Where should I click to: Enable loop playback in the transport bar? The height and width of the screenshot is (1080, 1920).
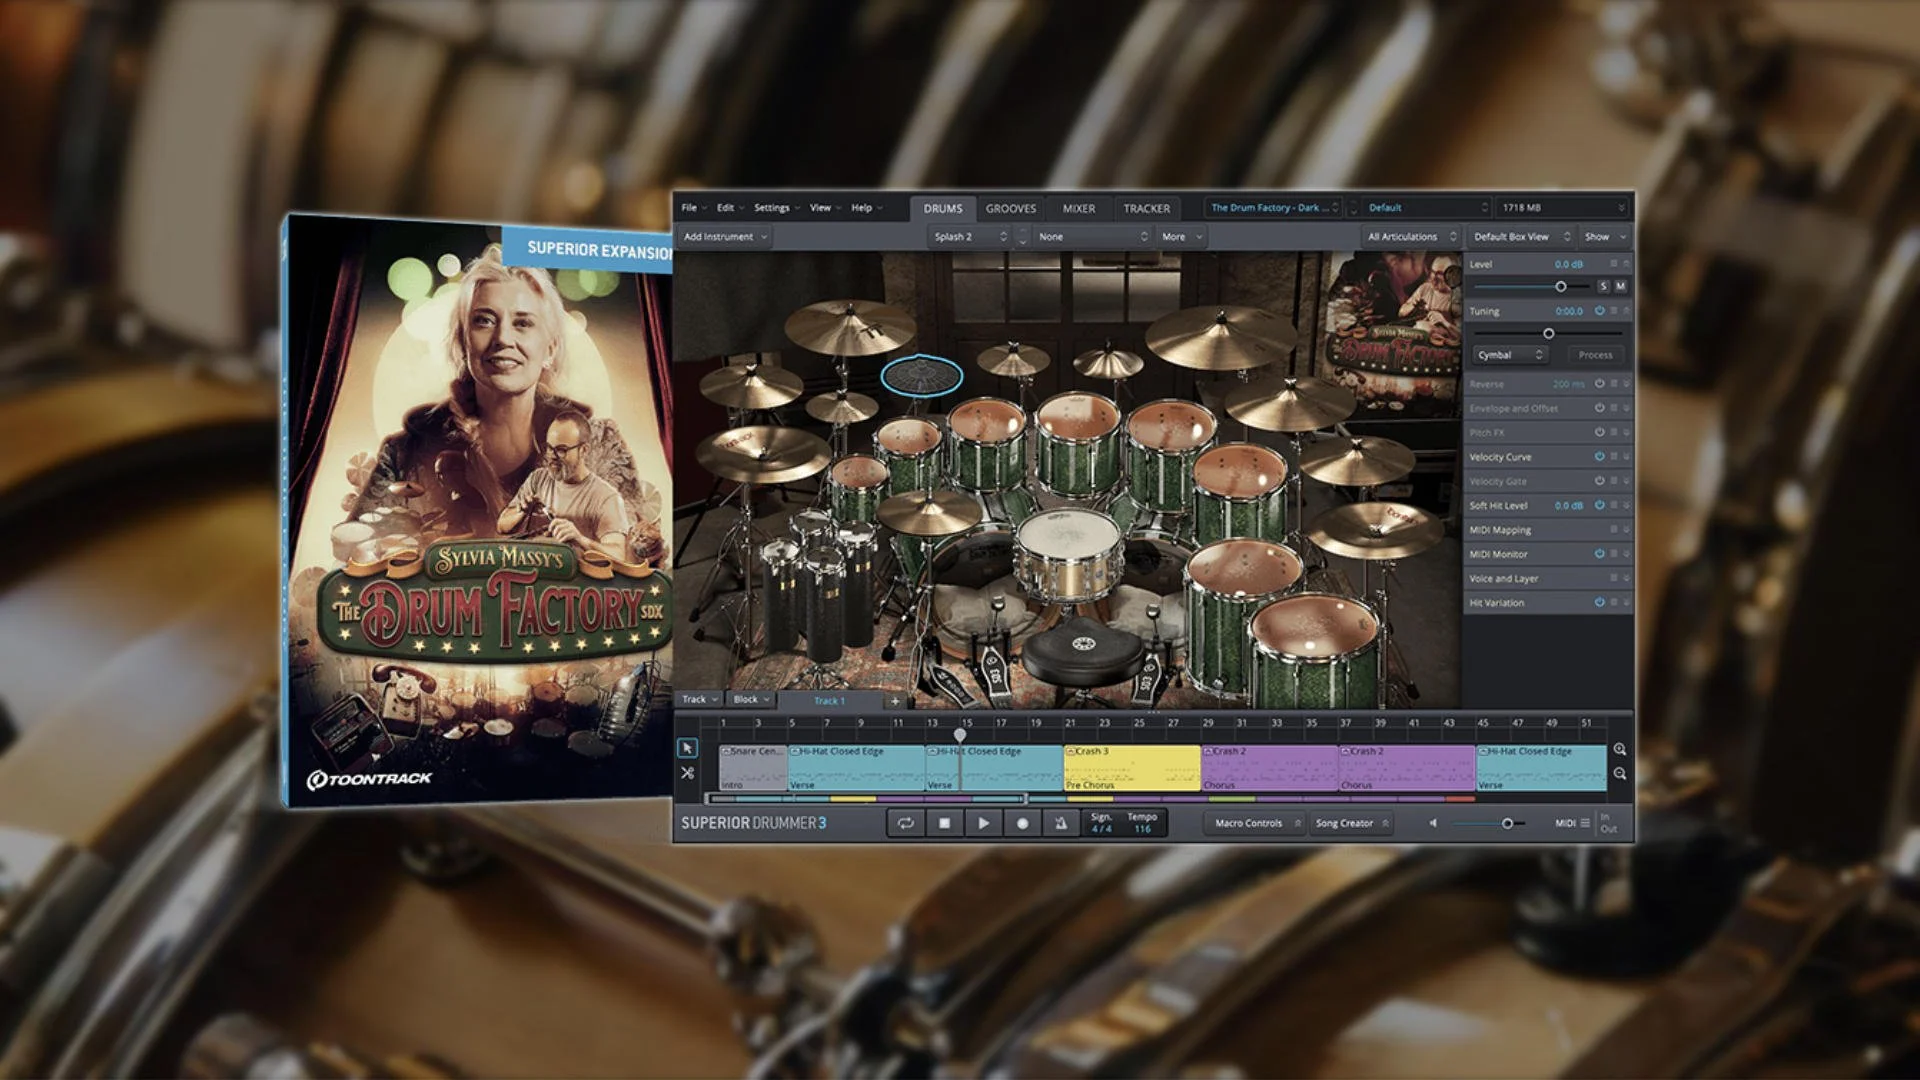click(907, 822)
